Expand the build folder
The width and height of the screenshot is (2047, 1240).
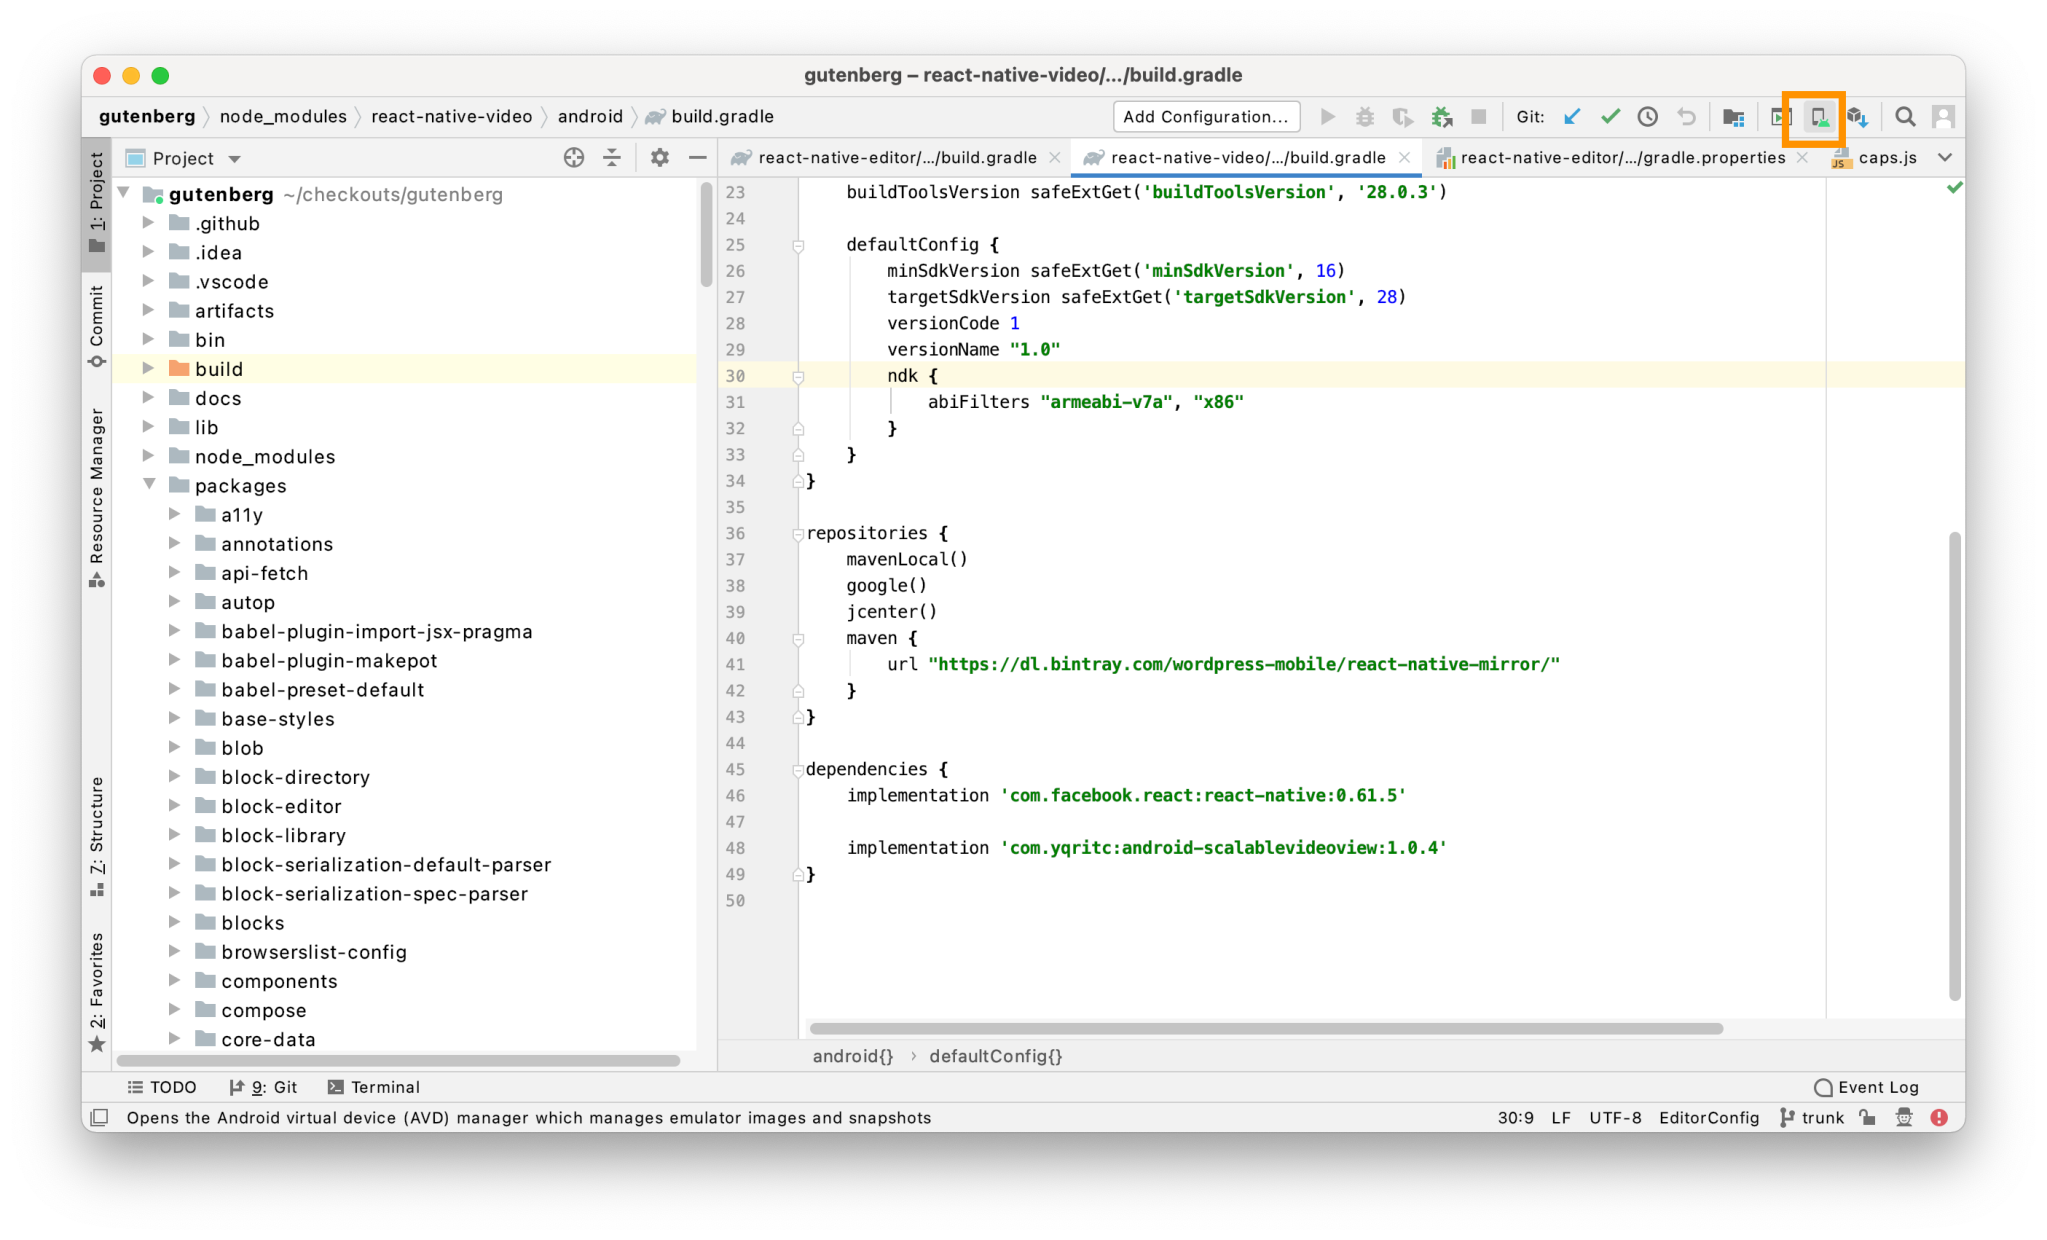coord(150,368)
